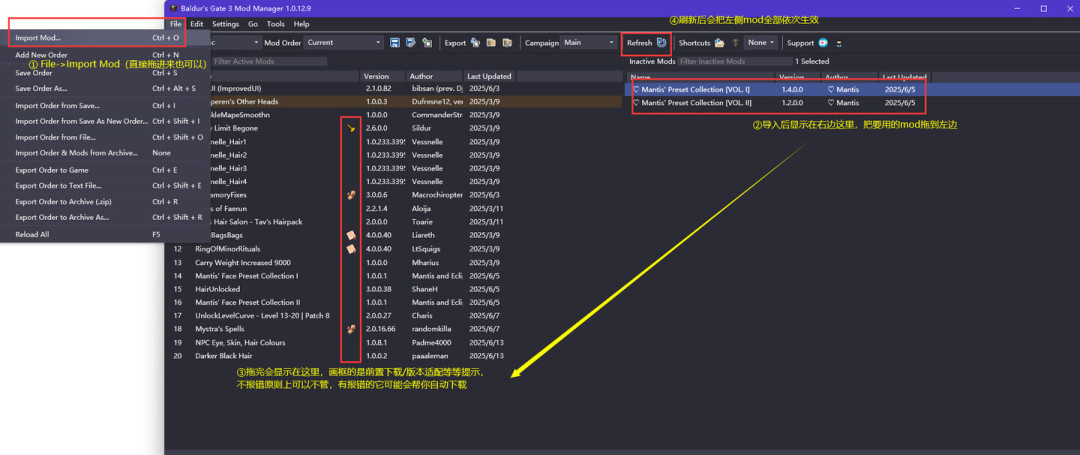
Task: Click the Save Order disk icon
Action: (395, 43)
